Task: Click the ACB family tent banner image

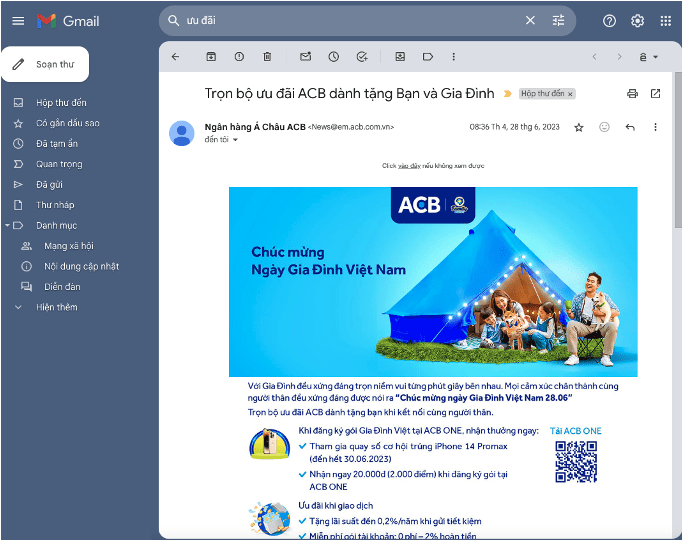Action: click(433, 282)
